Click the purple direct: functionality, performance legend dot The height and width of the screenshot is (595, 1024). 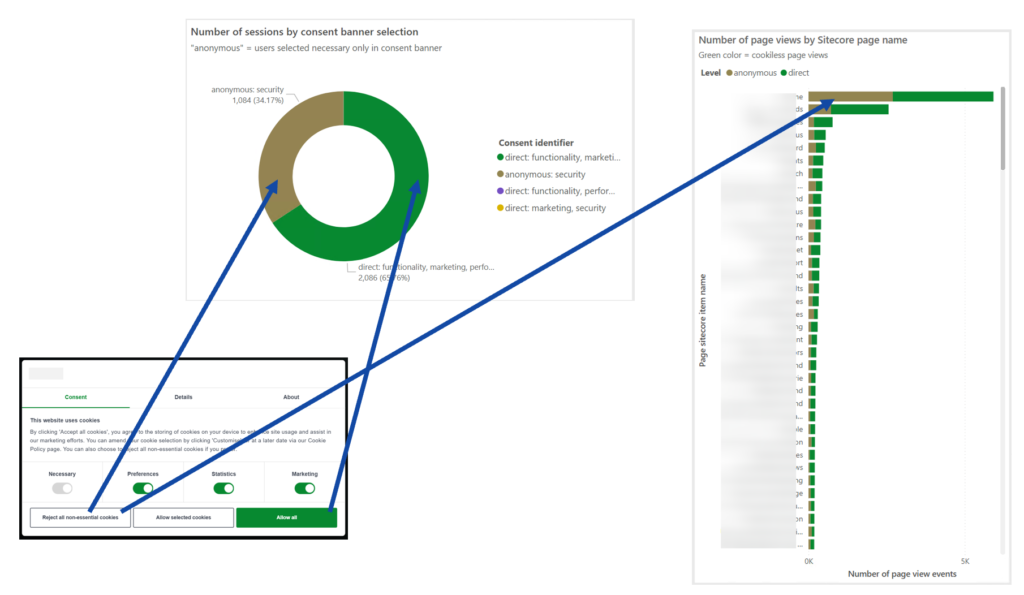point(501,191)
